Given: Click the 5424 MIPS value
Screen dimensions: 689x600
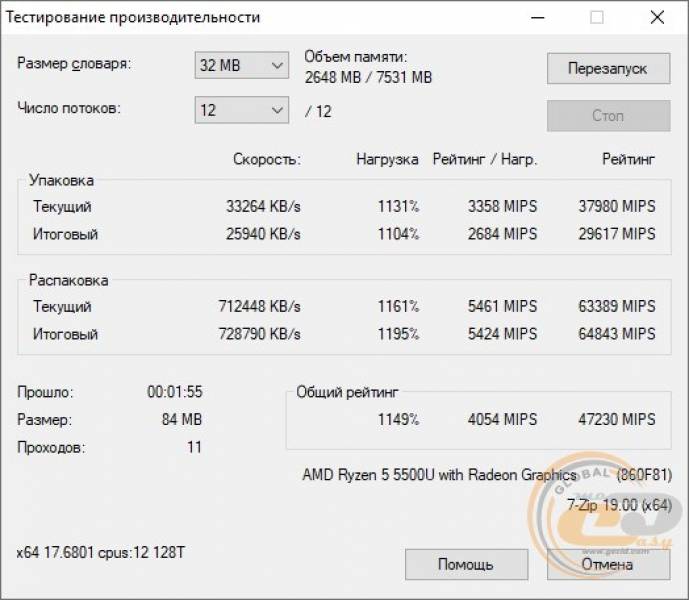Looking at the screenshot, I should [x=502, y=334].
